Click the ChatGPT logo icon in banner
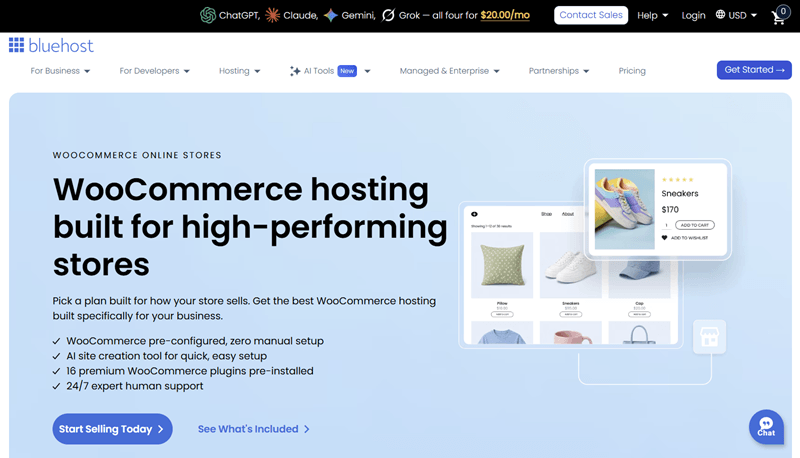Screen dimensions: 800x458 pyautogui.click(x=208, y=15)
